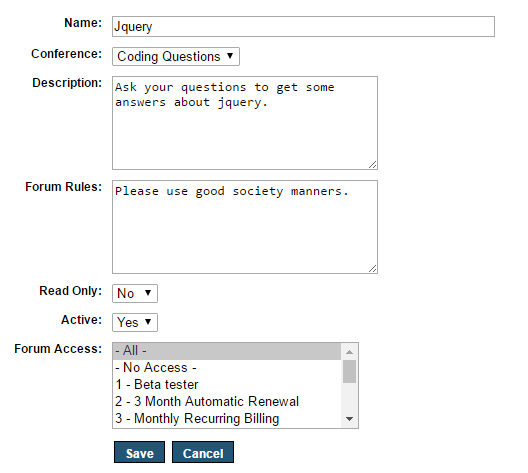Viewport: 528px width, 473px height.
Task: Save the forum settings
Action: pos(139,452)
